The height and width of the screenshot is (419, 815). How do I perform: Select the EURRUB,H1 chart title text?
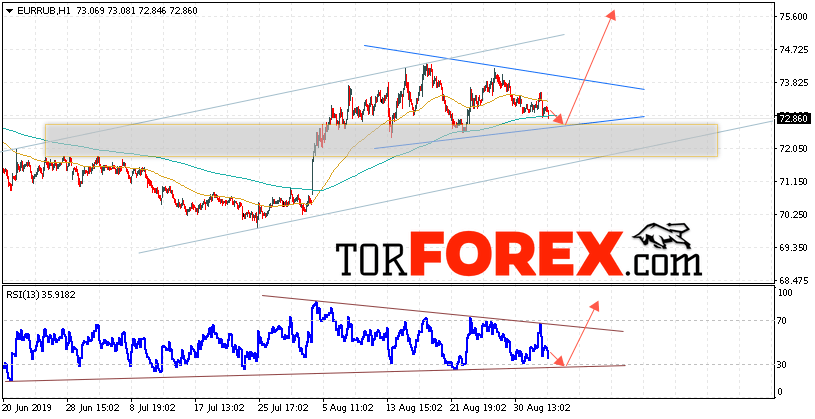point(42,10)
